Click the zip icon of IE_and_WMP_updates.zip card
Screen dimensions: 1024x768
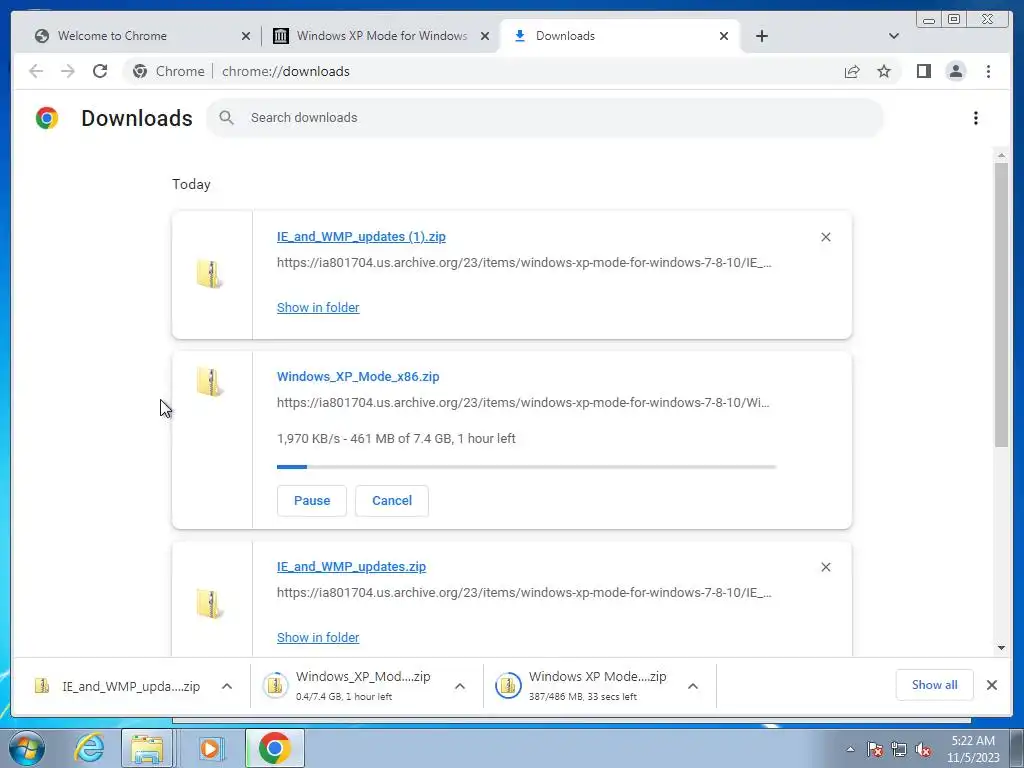[x=210, y=604]
